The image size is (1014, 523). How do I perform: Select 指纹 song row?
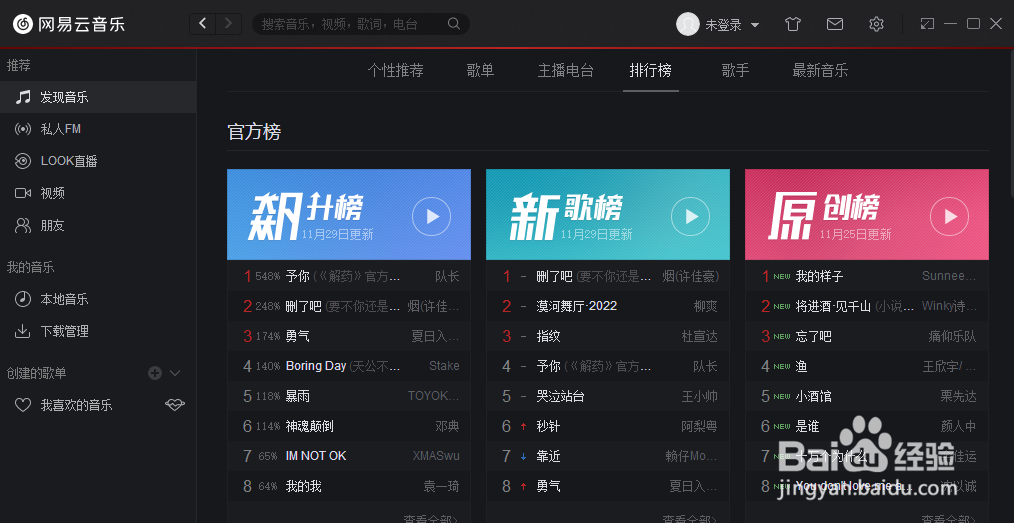pyautogui.click(x=608, y=336)
